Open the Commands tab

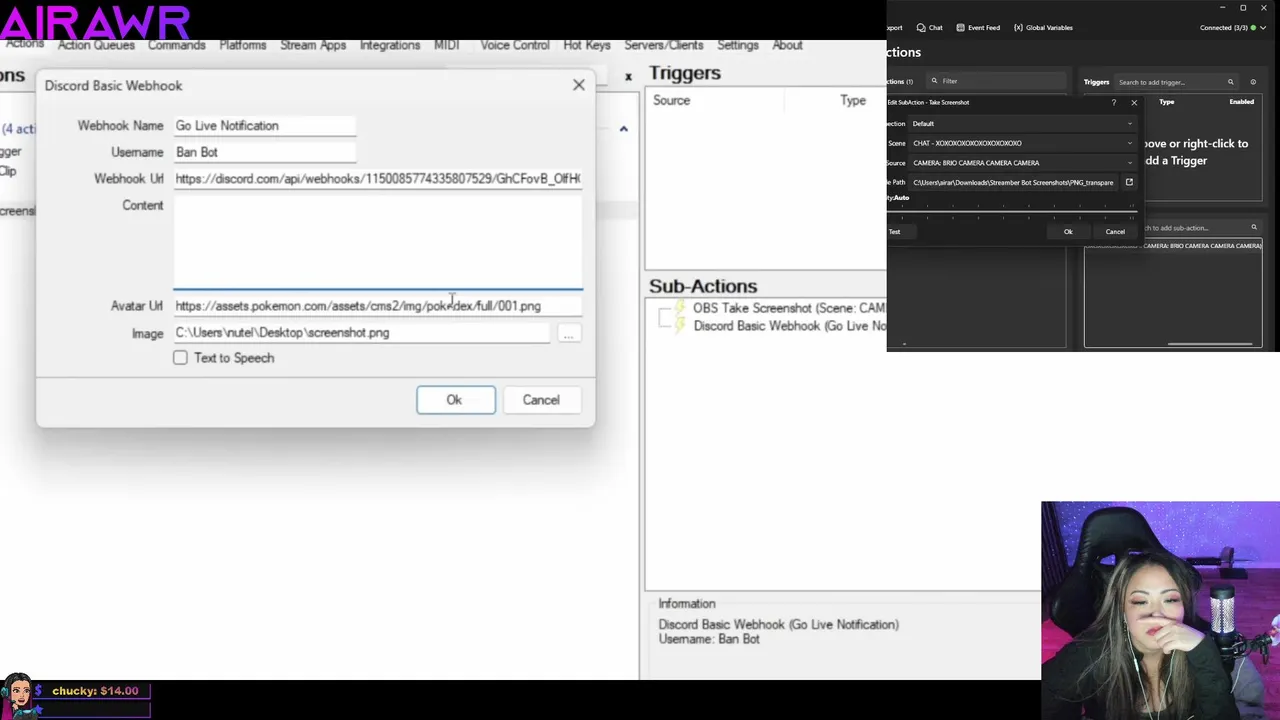[x=176, y=45]
